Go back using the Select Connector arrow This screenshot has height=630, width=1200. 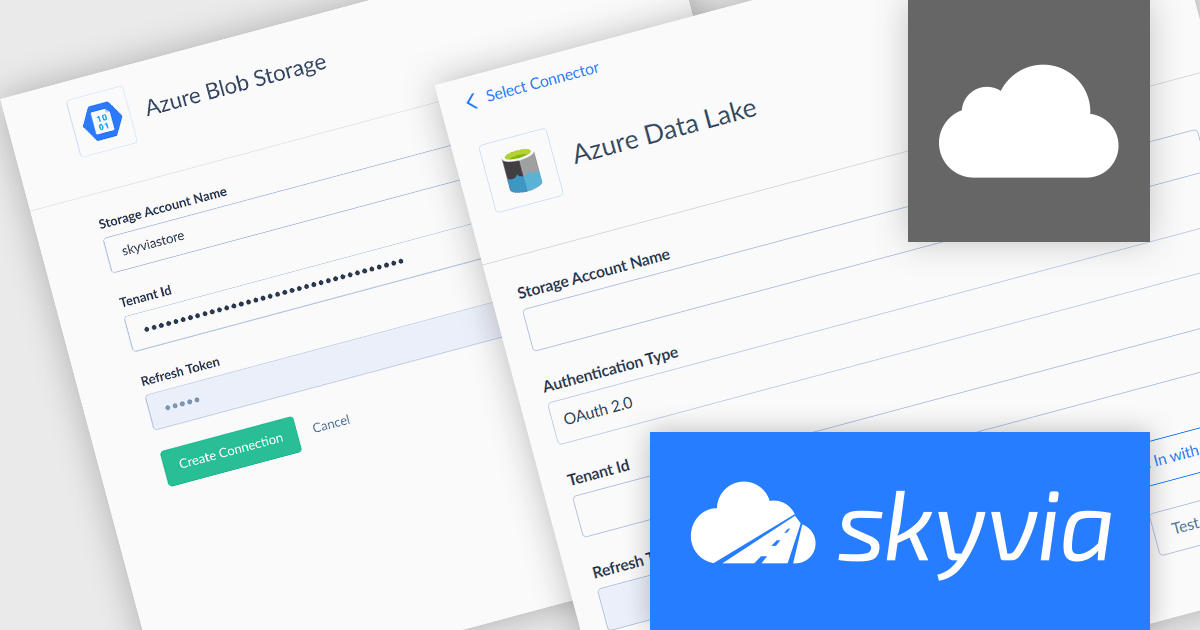pyautogui.click(x=472, y=100)
